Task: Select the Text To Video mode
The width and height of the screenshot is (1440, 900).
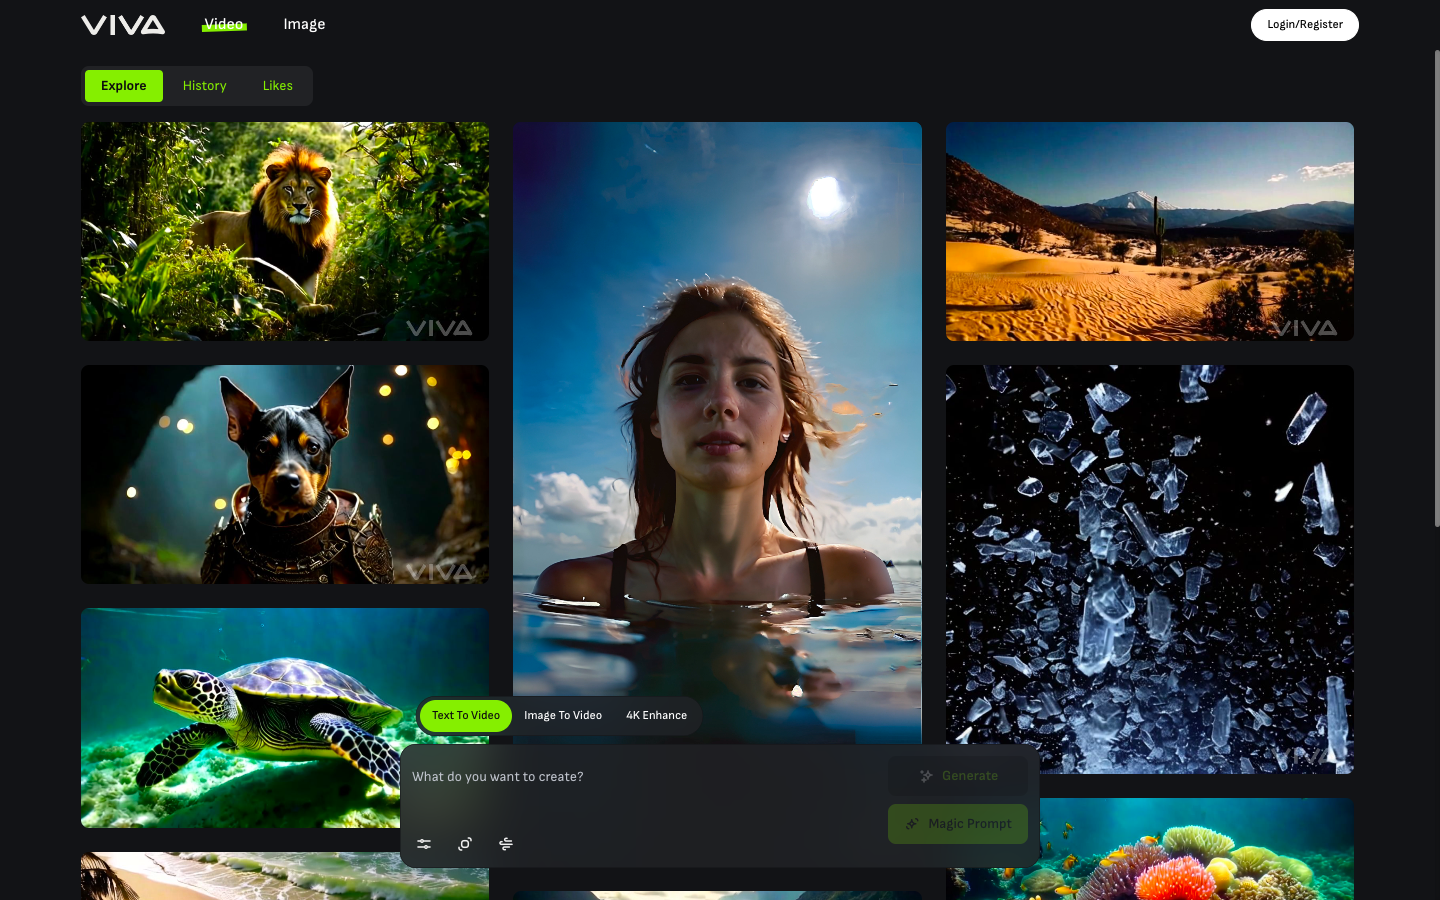Action: [466, 716]
